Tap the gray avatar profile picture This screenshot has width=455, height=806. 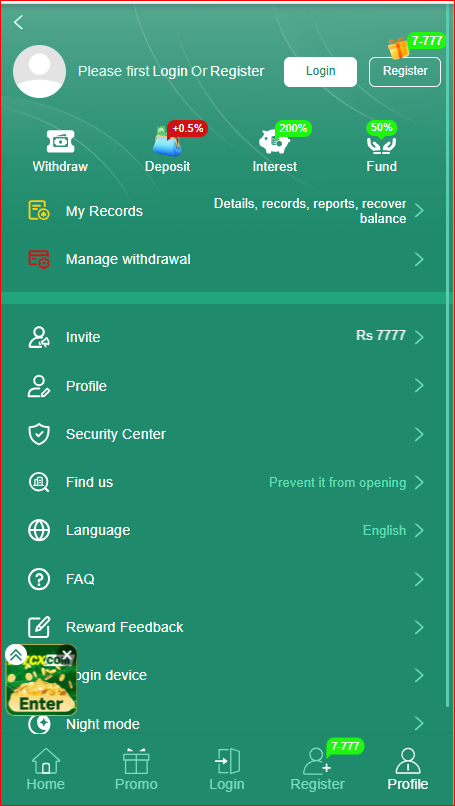click(39, 71)
